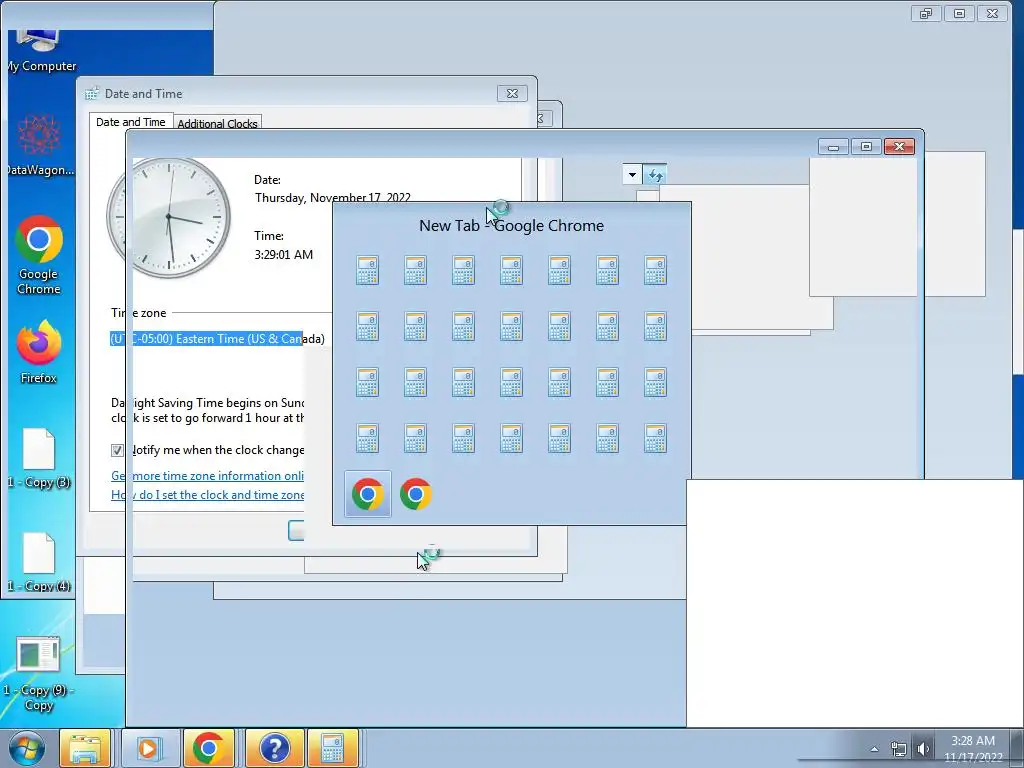Open the DataWagon desktop shortcut
Screen dimensions: 1024x768
39,145
